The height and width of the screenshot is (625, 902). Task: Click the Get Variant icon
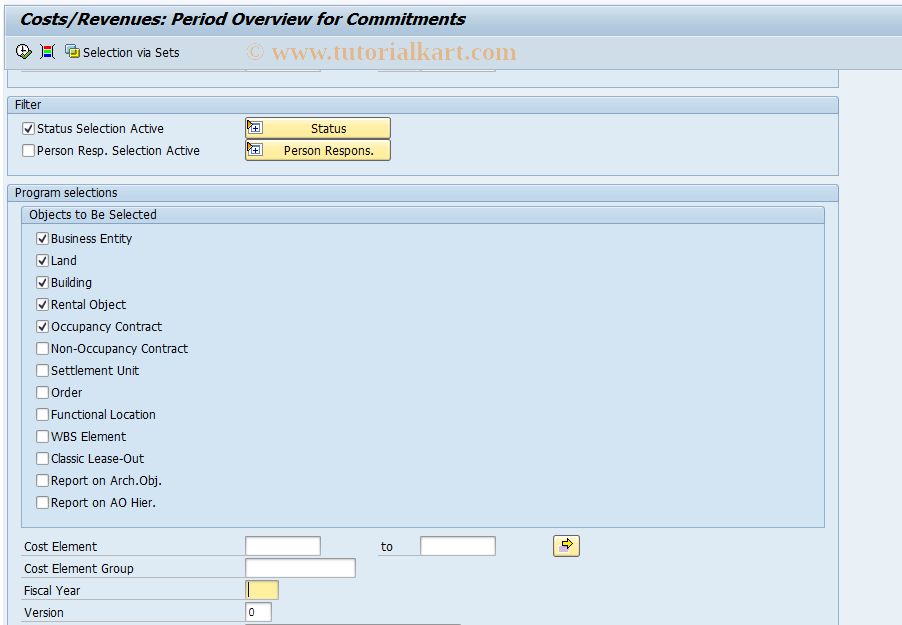click(x=48, y=52)
